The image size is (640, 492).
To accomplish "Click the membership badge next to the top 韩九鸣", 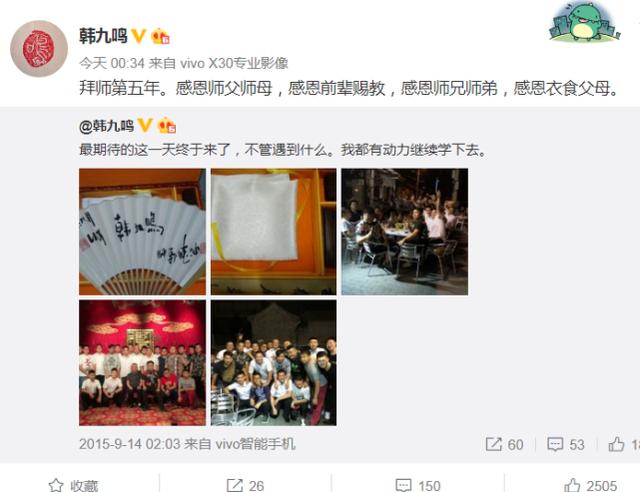I will 160,36.
